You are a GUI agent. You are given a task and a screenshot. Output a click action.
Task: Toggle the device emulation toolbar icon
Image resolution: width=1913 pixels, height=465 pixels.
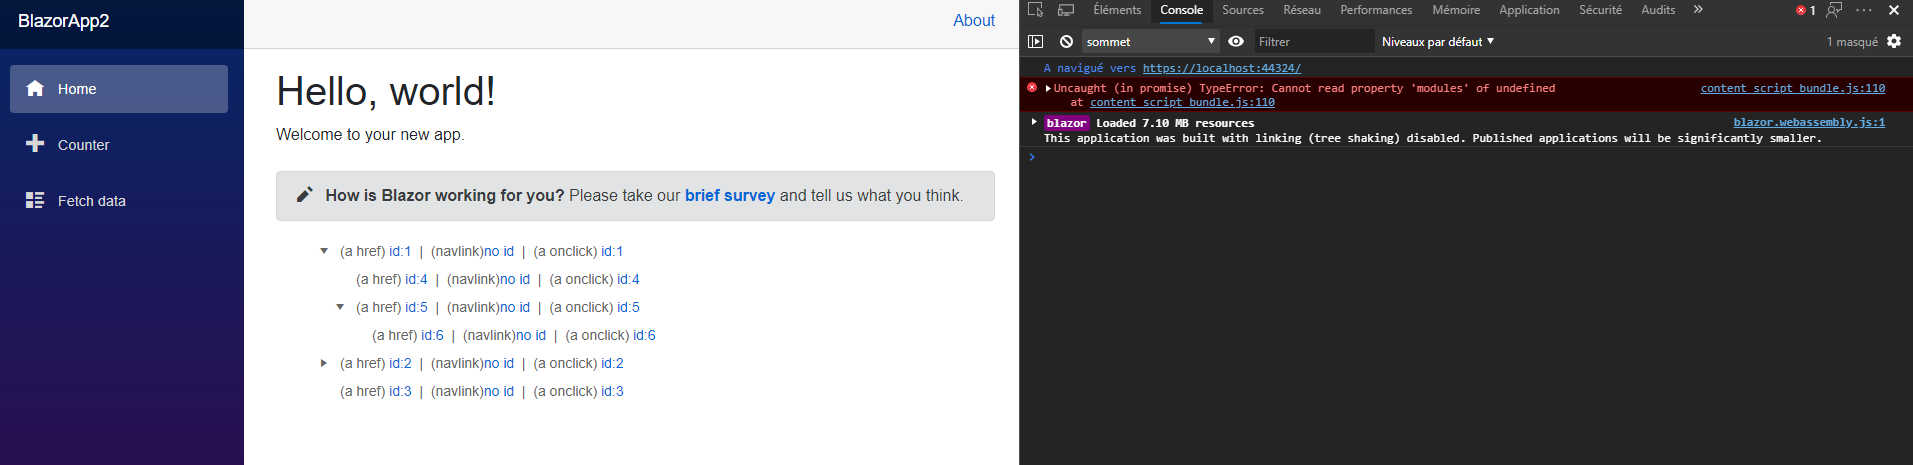click(x=1066, y=10)
